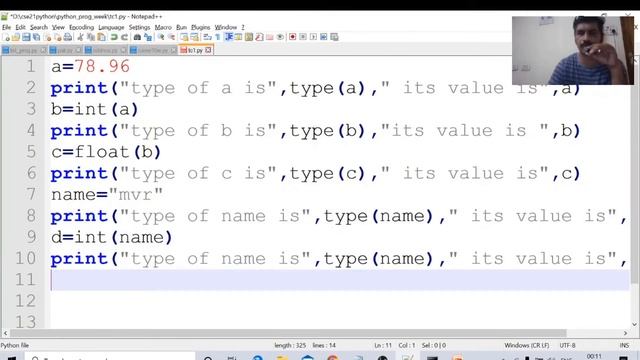640x360 pixels.
Task: Click the Close All documents toolbar icon
Action: click(x=58, y=37)
